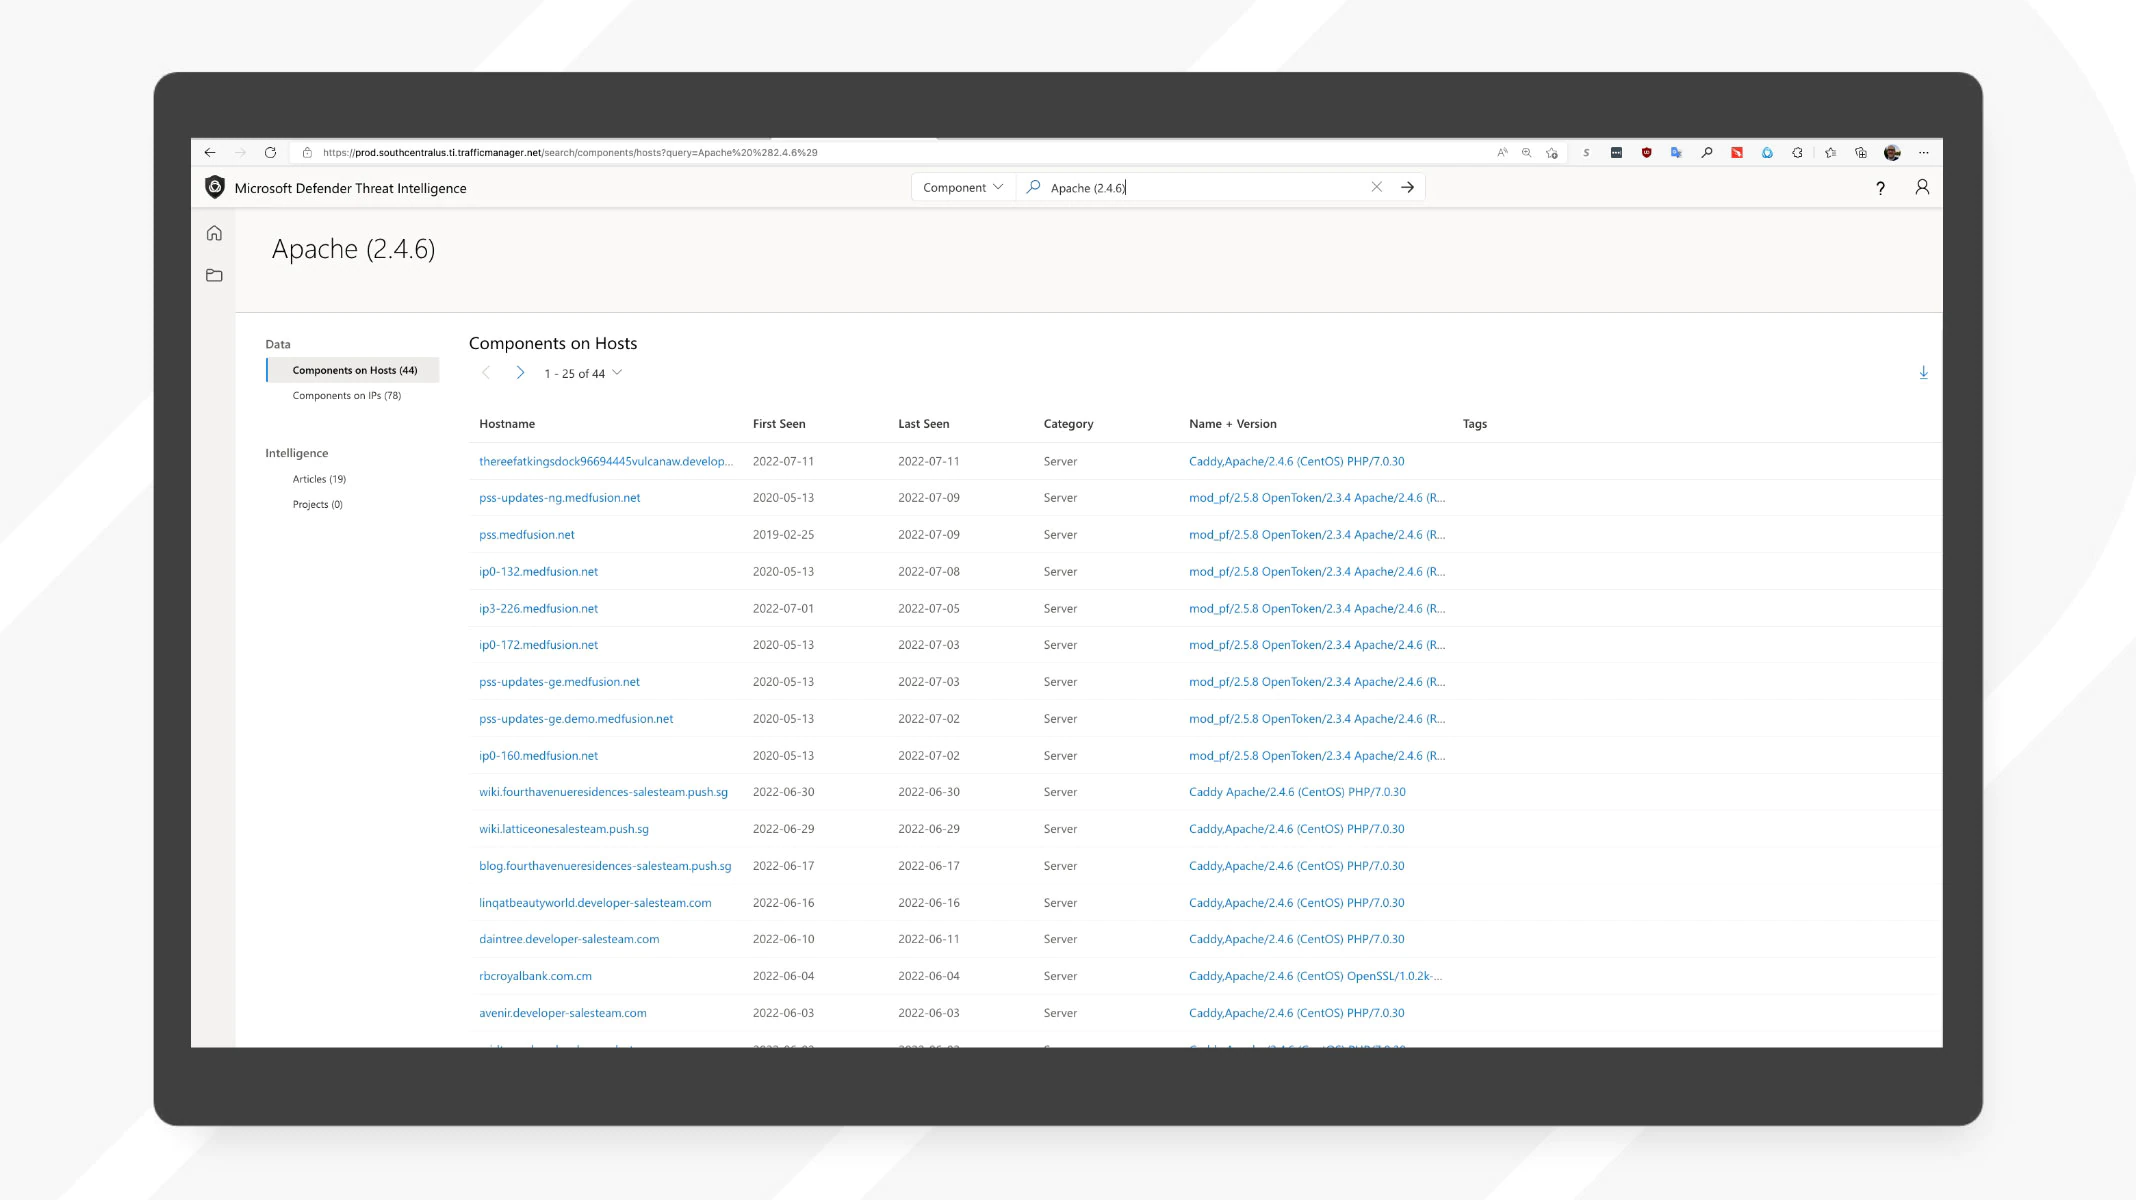Image resolution: width=2136 pixels, height=1200 pixels.
Task: Switch to Components on IPs (78)
Action: click(346, 395)
